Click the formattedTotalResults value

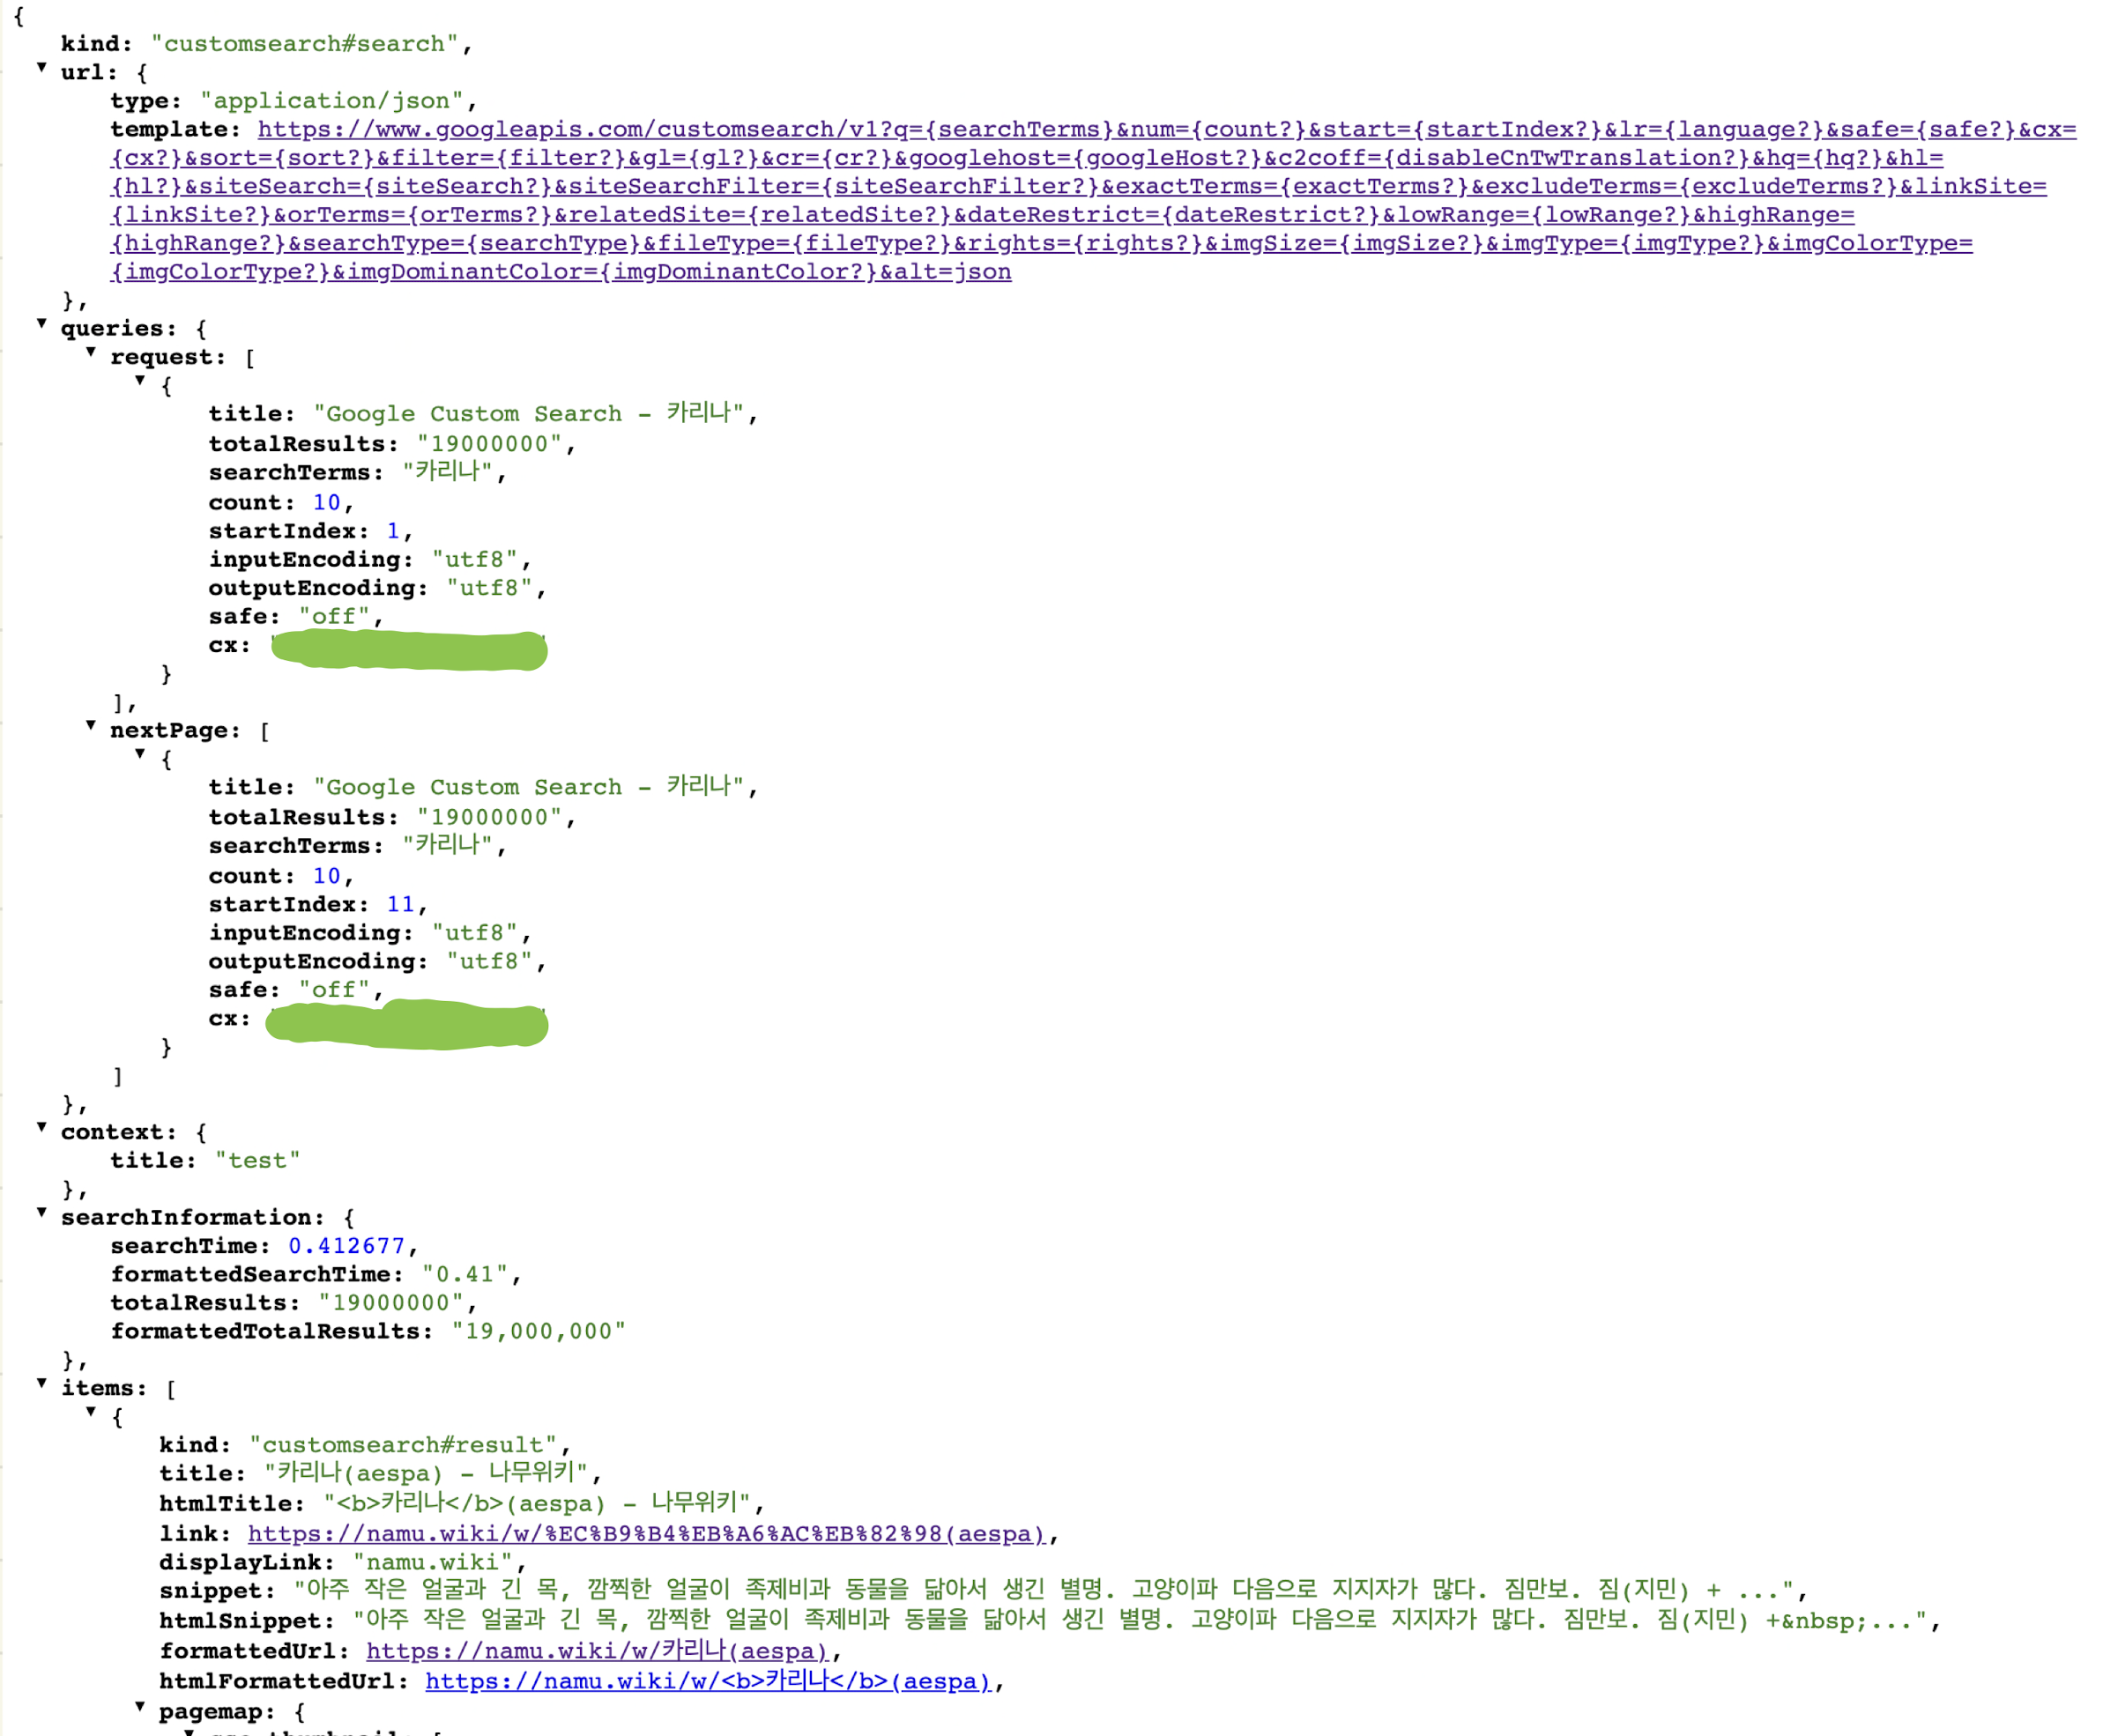(x=538, y=1332)
